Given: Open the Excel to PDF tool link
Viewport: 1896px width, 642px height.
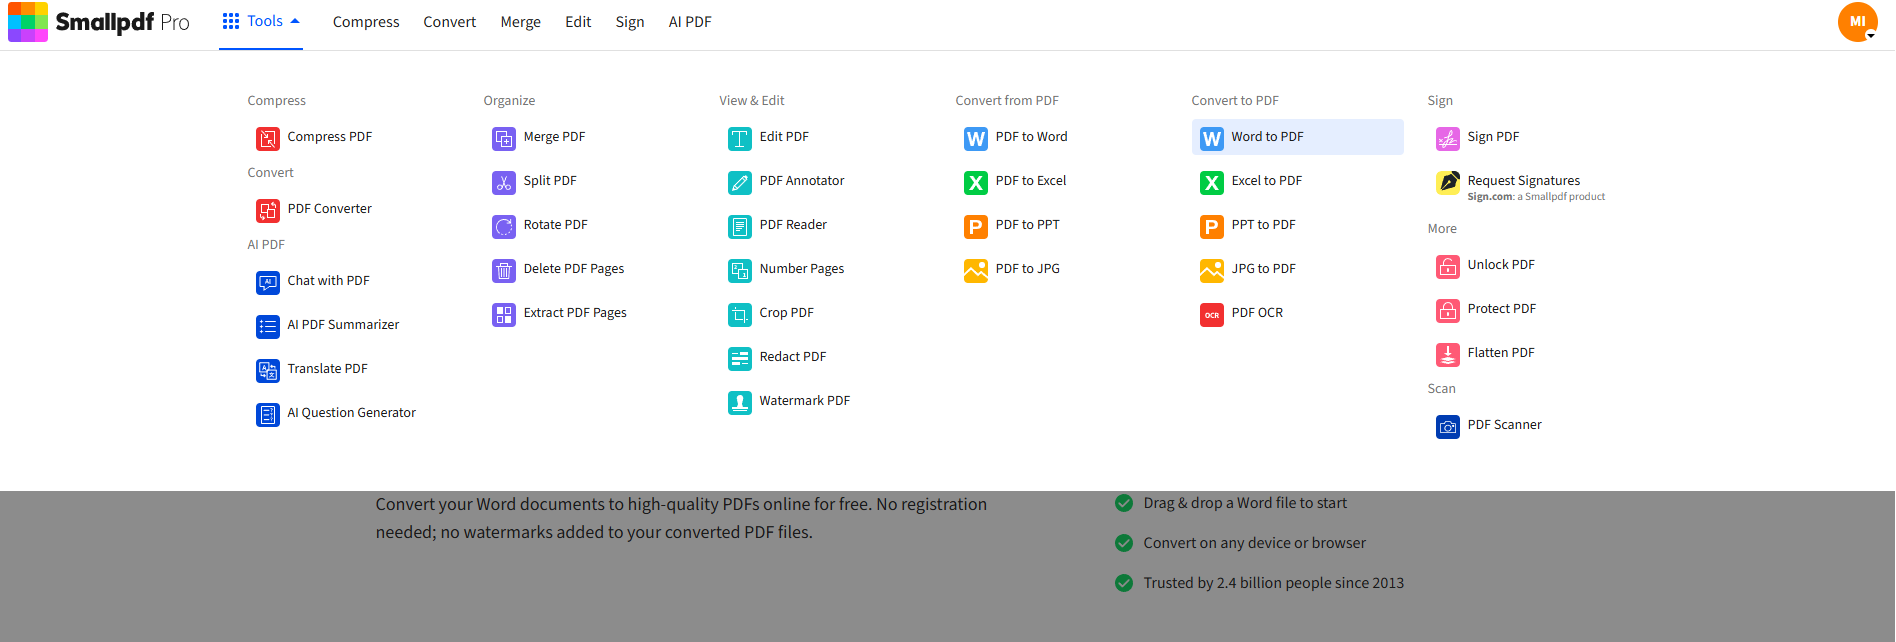Looking at the screenshot, I should (1266, 181).
